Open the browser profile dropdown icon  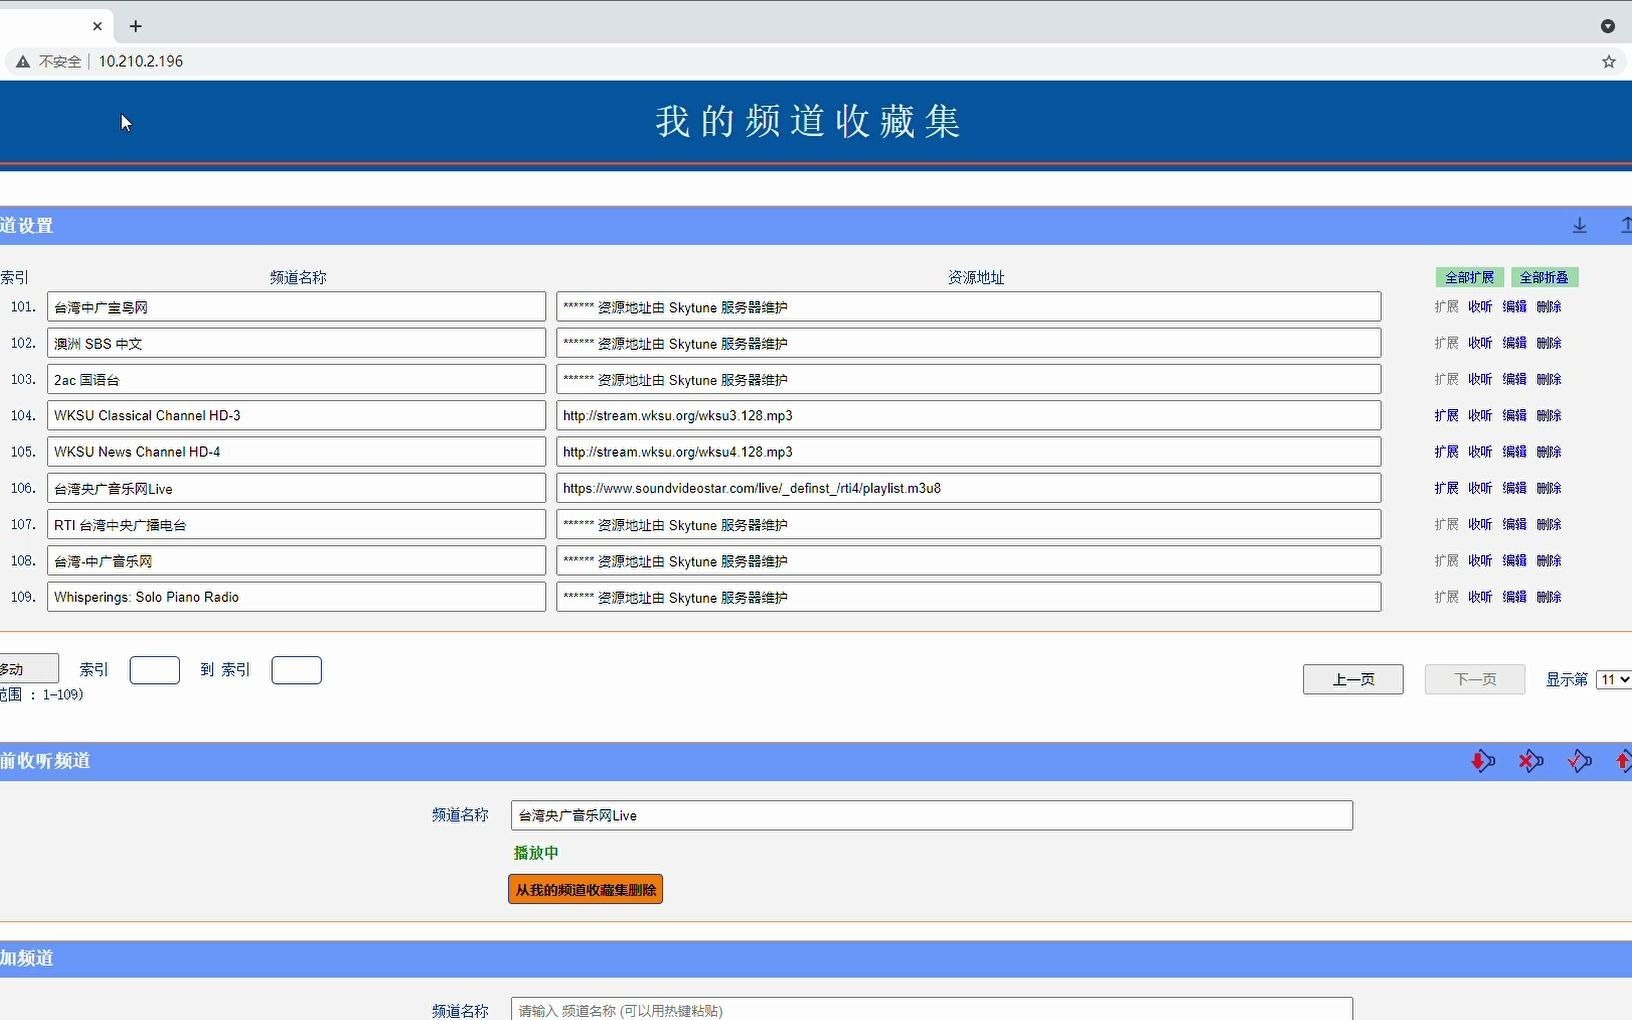1608,26
